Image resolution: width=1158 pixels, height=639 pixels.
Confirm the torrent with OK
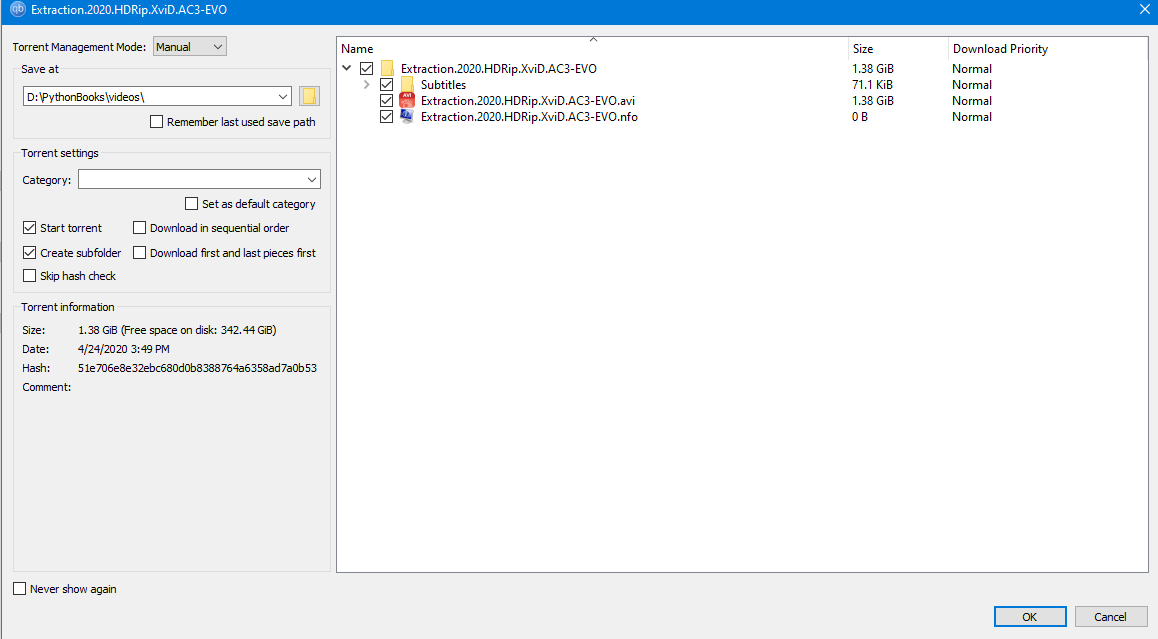coord(1029,616)
